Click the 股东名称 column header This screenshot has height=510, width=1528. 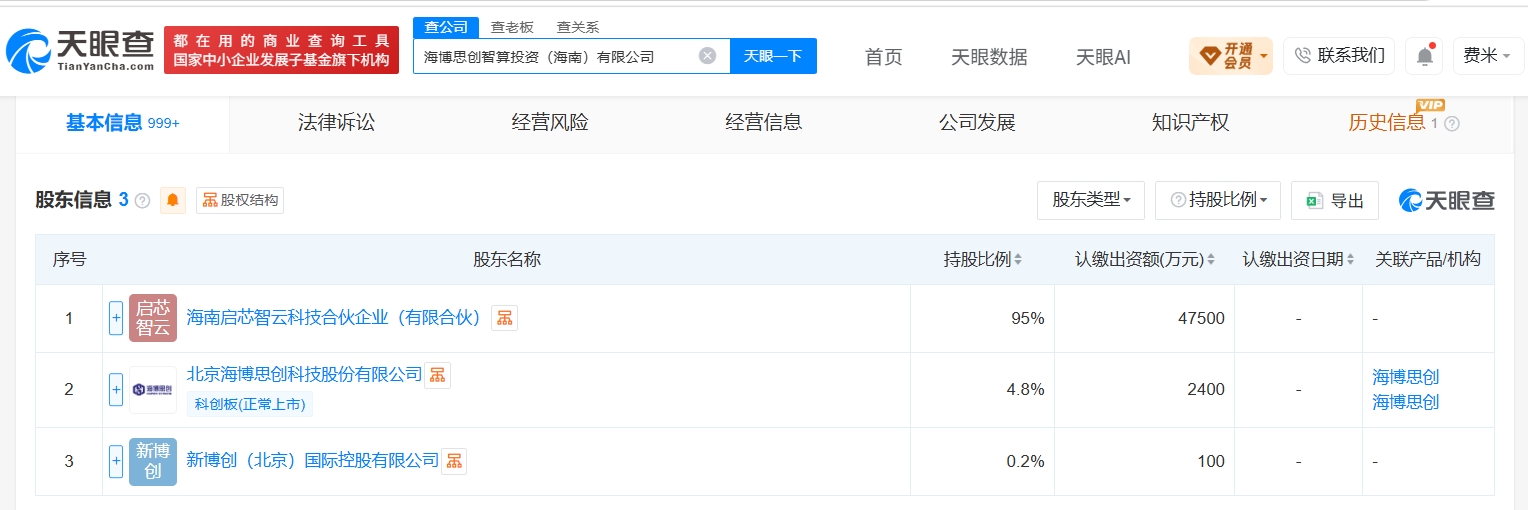pyautogui.click(x=507, y=259)
